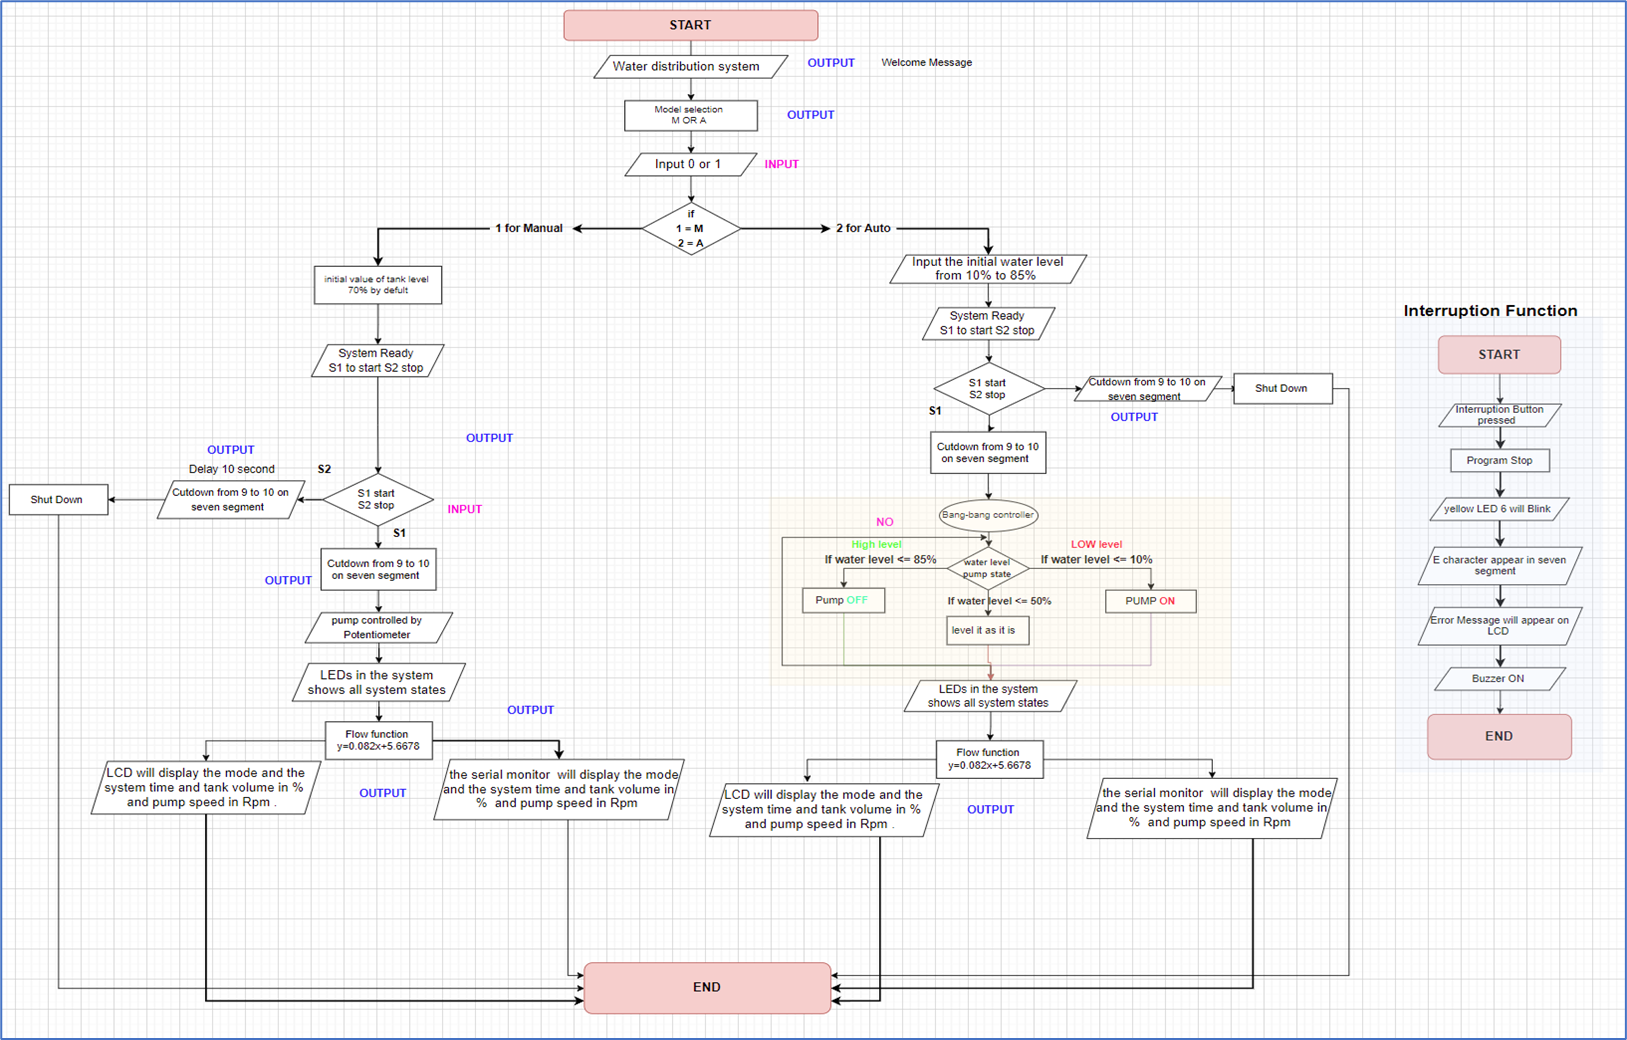Click the Input 0 or 1 parallelogram

pyautogui.click(x=690, y=164)
